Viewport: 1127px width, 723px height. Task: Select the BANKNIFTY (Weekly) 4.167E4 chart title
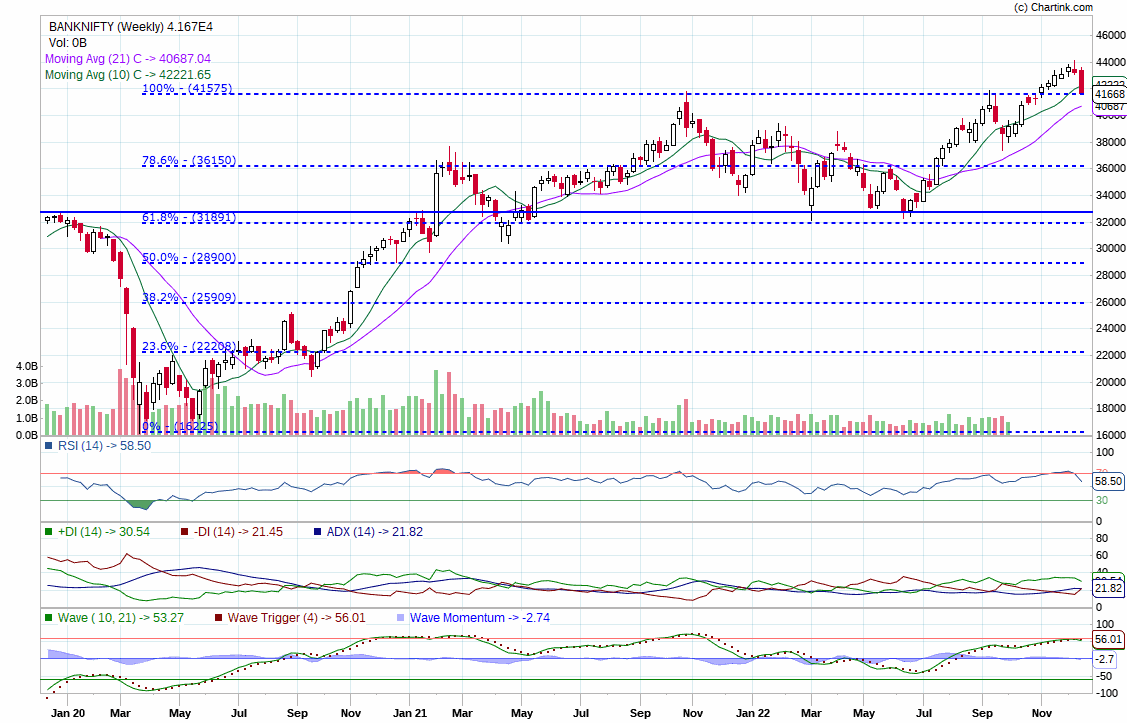[131, 27]
